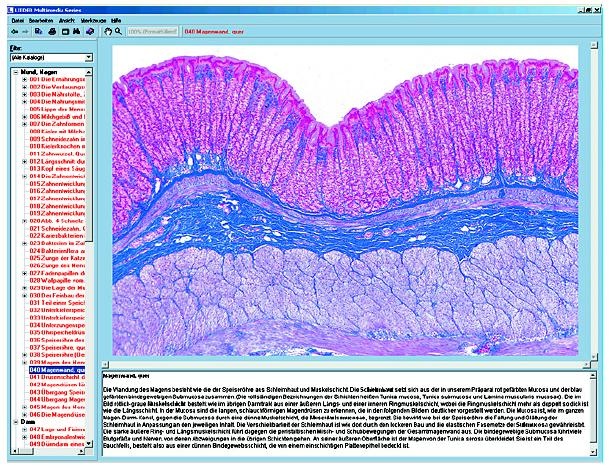The width and height of the screenshot is (609, 473).
Task: Open the Filter catalog dropdown
Action: click(x=88, y=58)
